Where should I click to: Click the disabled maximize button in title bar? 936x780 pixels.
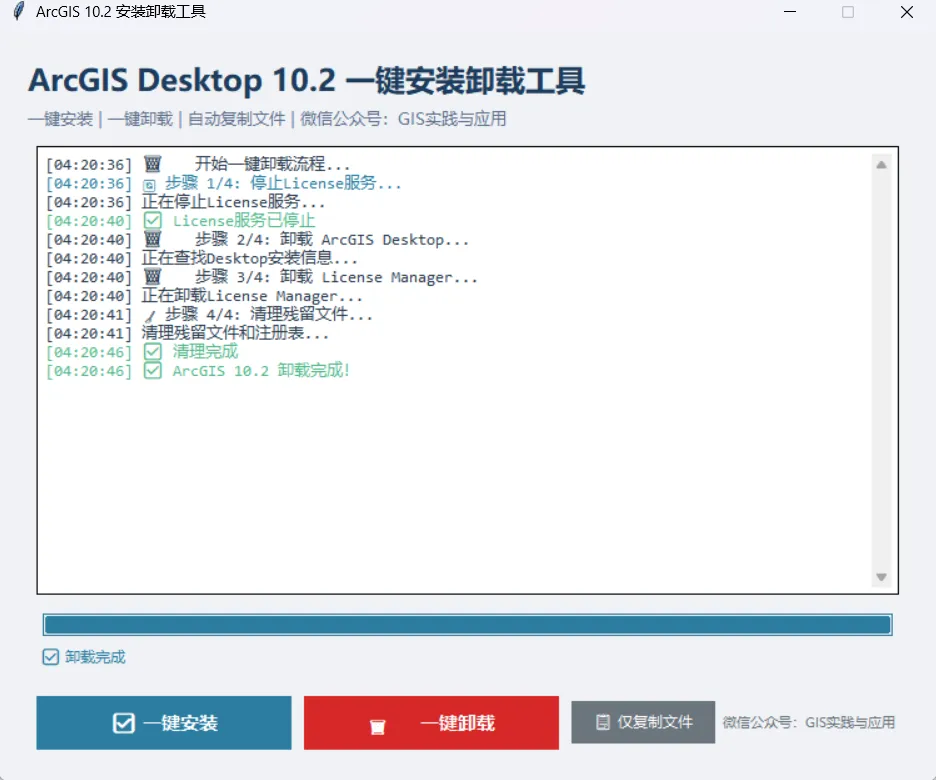[848, 12]
